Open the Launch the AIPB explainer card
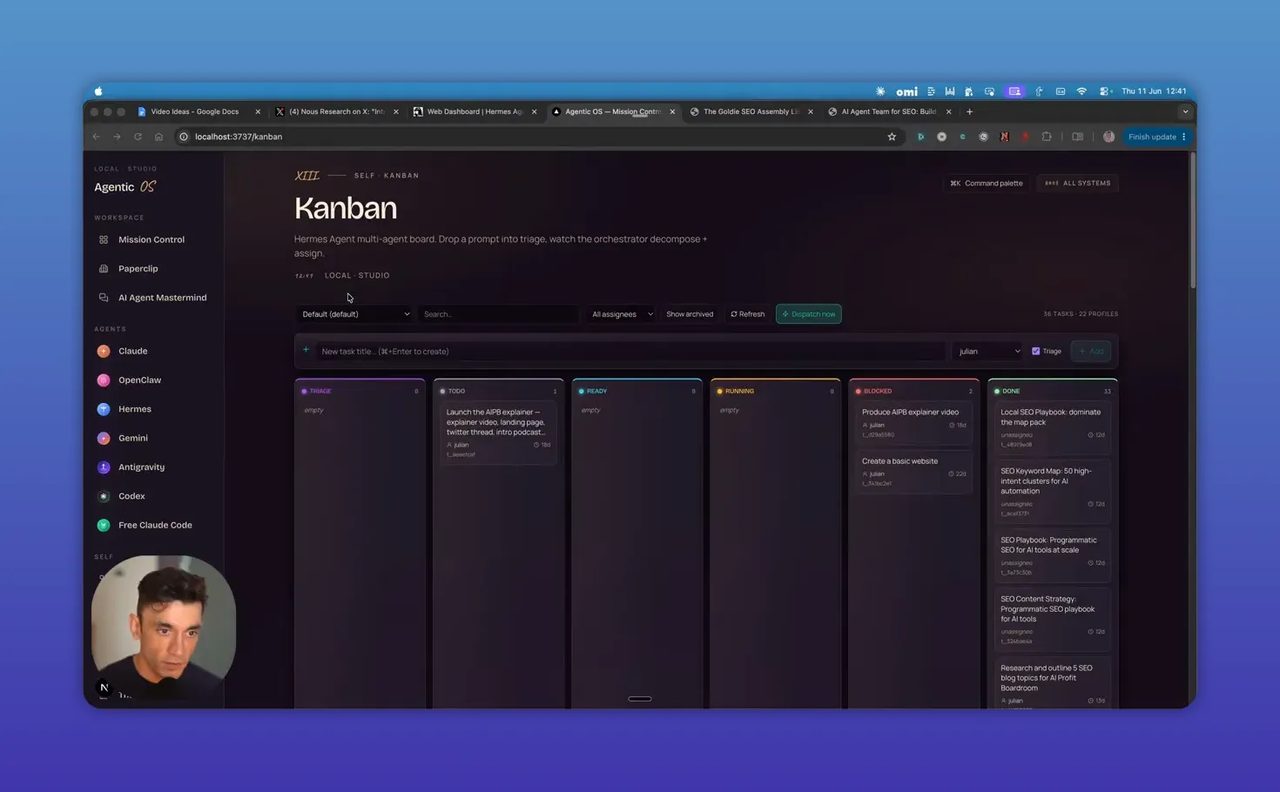The width and height of the screenshot is (1280, 792). [498, 433]
